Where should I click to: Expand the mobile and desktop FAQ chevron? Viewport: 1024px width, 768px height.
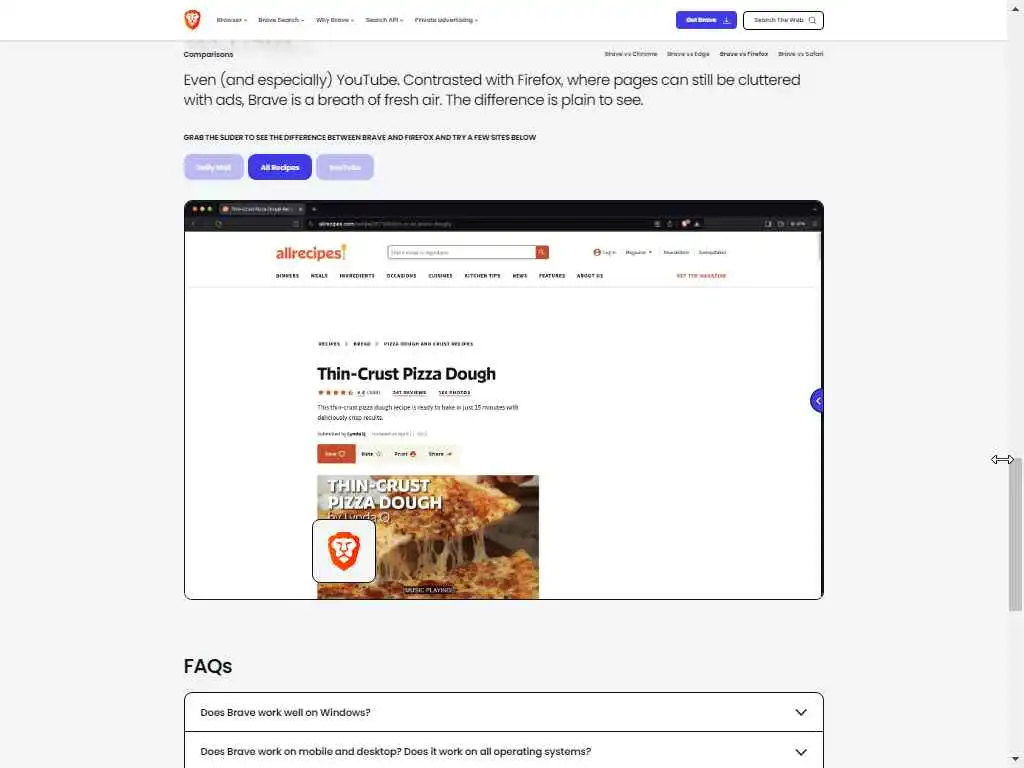tap(801, 752)
